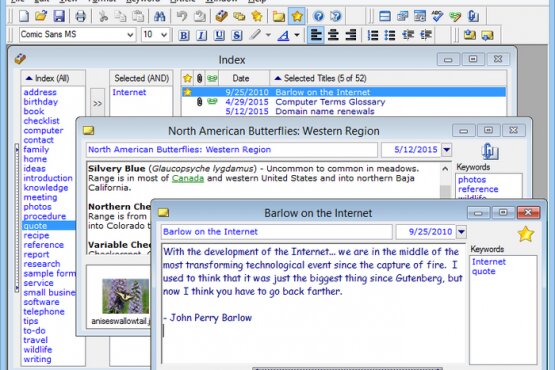
Task: Open the font color dropdown arrow
Action: click(x=297, y=35)
